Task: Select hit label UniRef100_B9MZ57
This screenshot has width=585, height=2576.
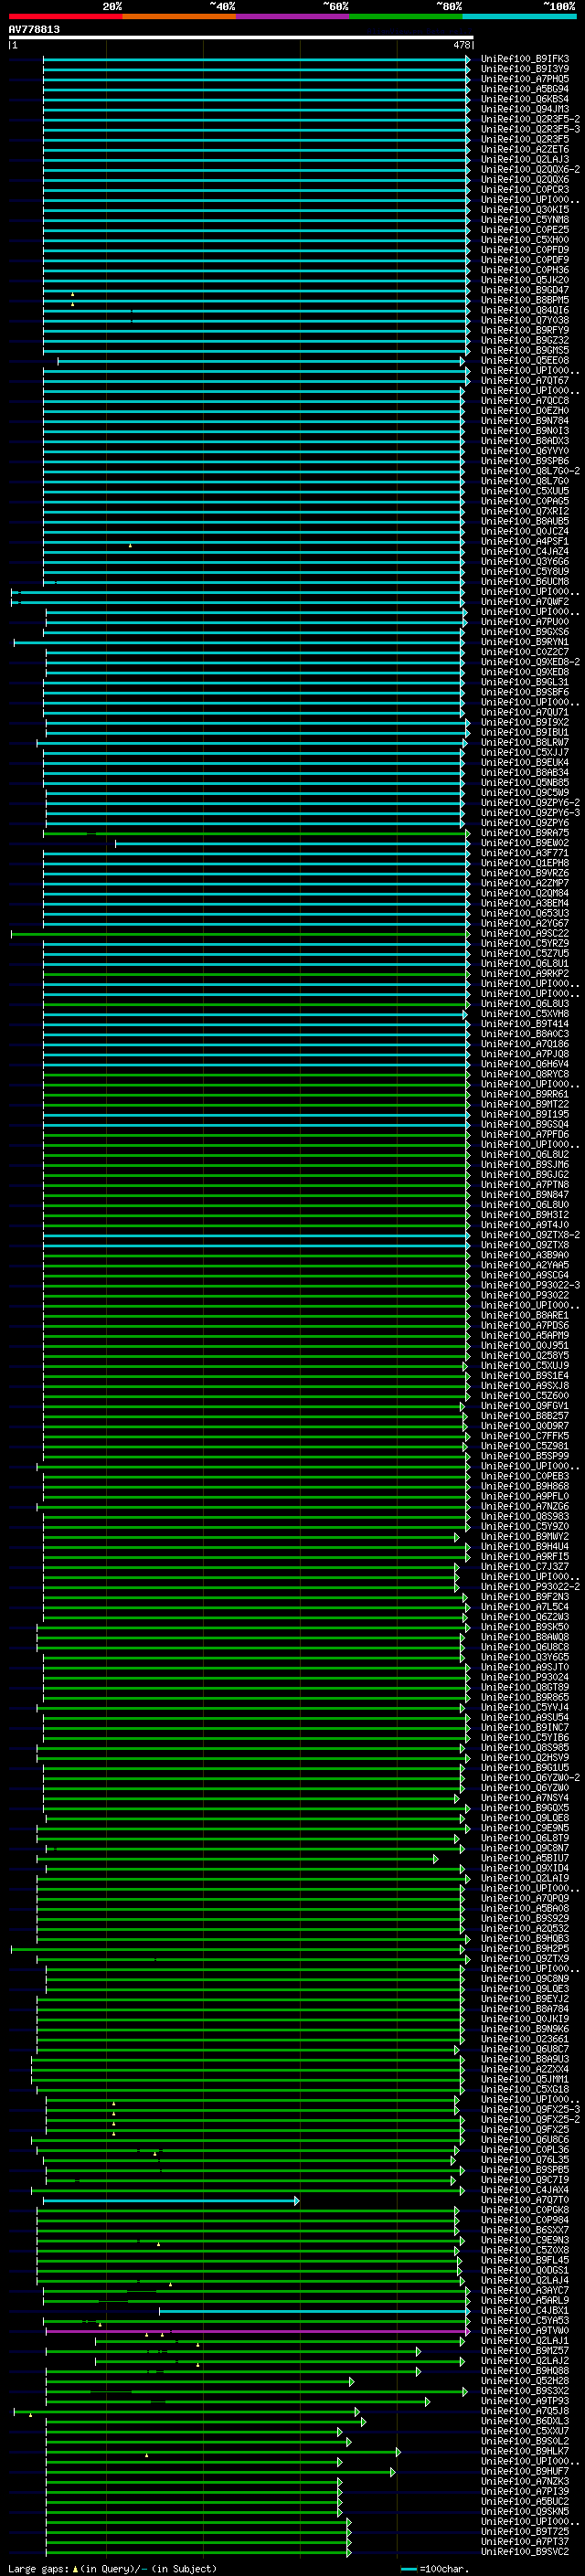Action: tap(524, 2351)
